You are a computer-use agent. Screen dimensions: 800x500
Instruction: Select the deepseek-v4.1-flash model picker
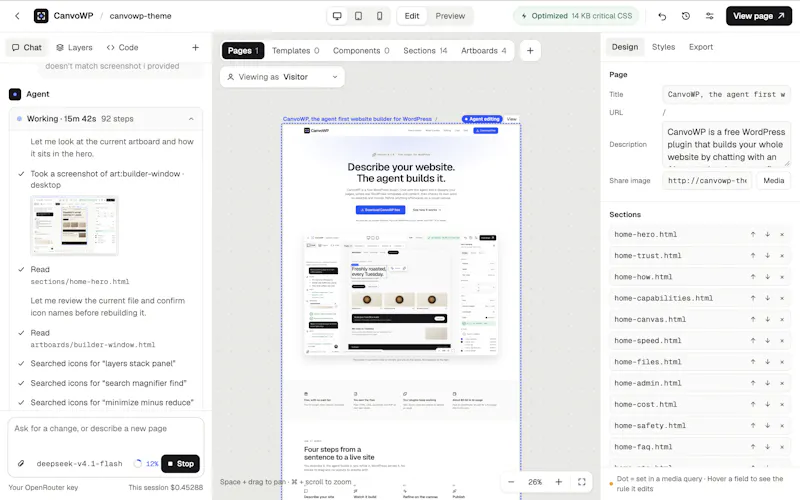(80, 464)
